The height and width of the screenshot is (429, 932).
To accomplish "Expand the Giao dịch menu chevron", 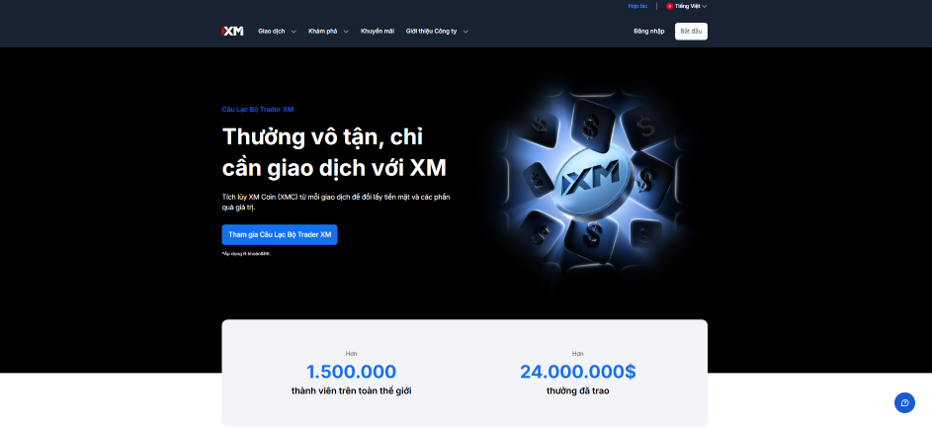I will click(x=294, y=31).
